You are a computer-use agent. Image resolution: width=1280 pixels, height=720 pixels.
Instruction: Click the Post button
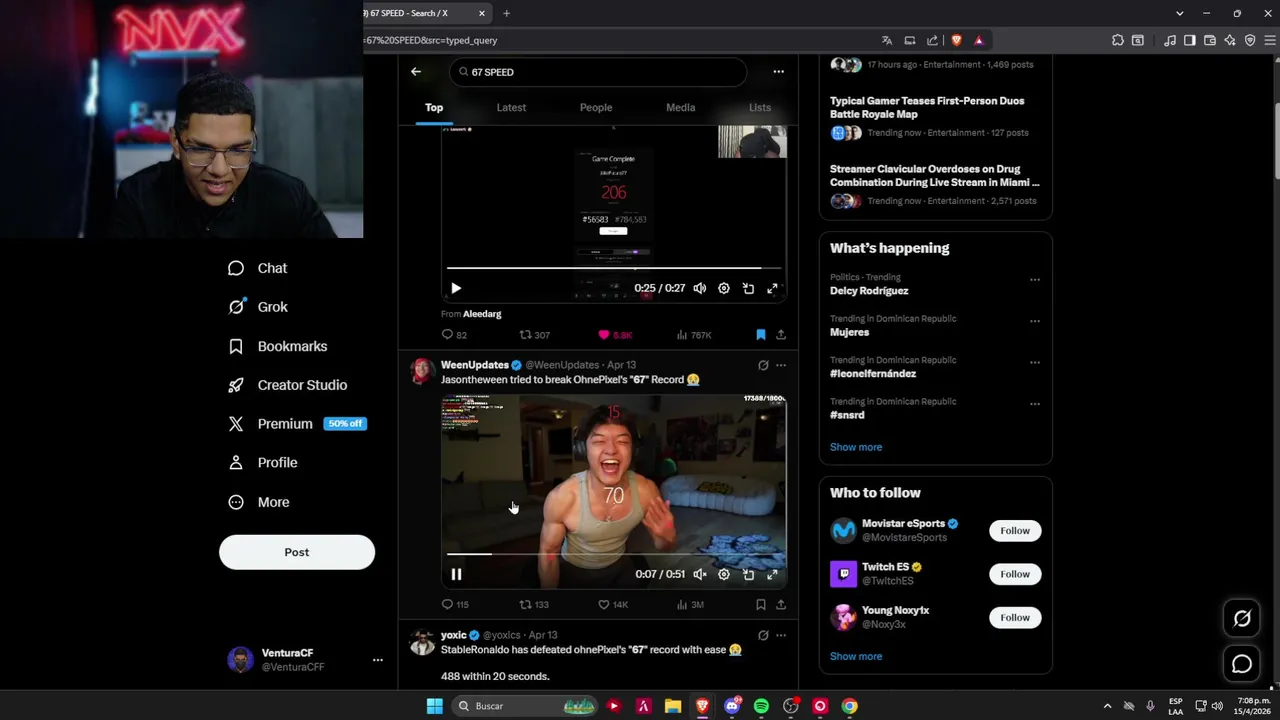(x=297, y=552)
